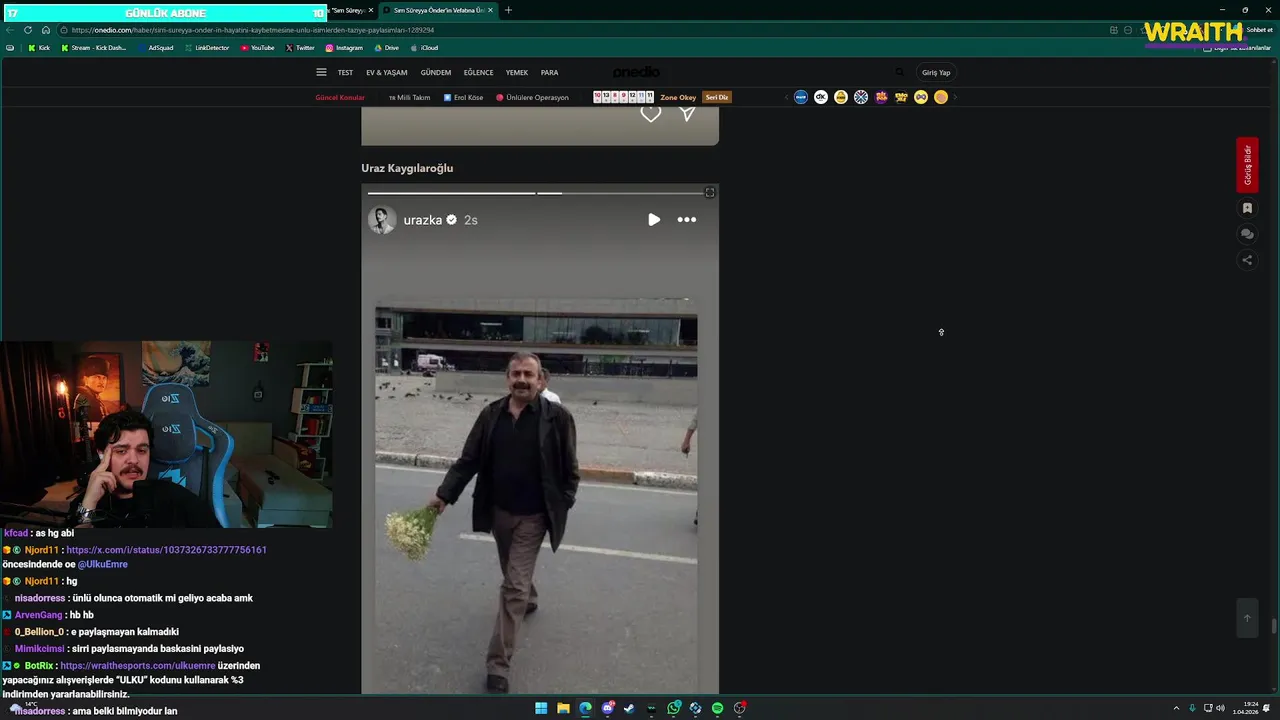Screen dimensions: 1280x720
Task: Open the LinkDetector bookmark
Action: 207,47
